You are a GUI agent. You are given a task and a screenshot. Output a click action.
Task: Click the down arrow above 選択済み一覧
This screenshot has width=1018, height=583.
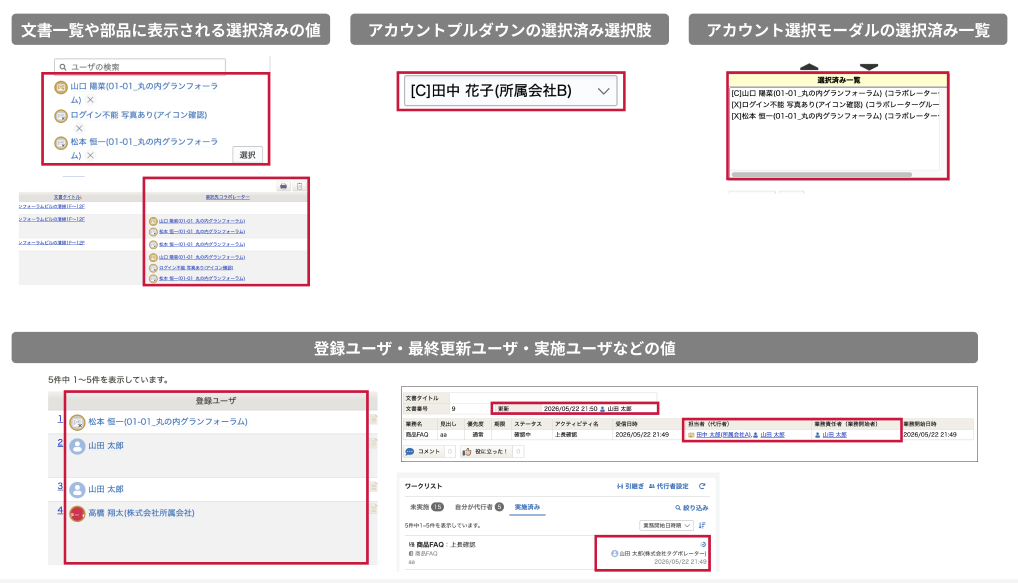[869, 66]
